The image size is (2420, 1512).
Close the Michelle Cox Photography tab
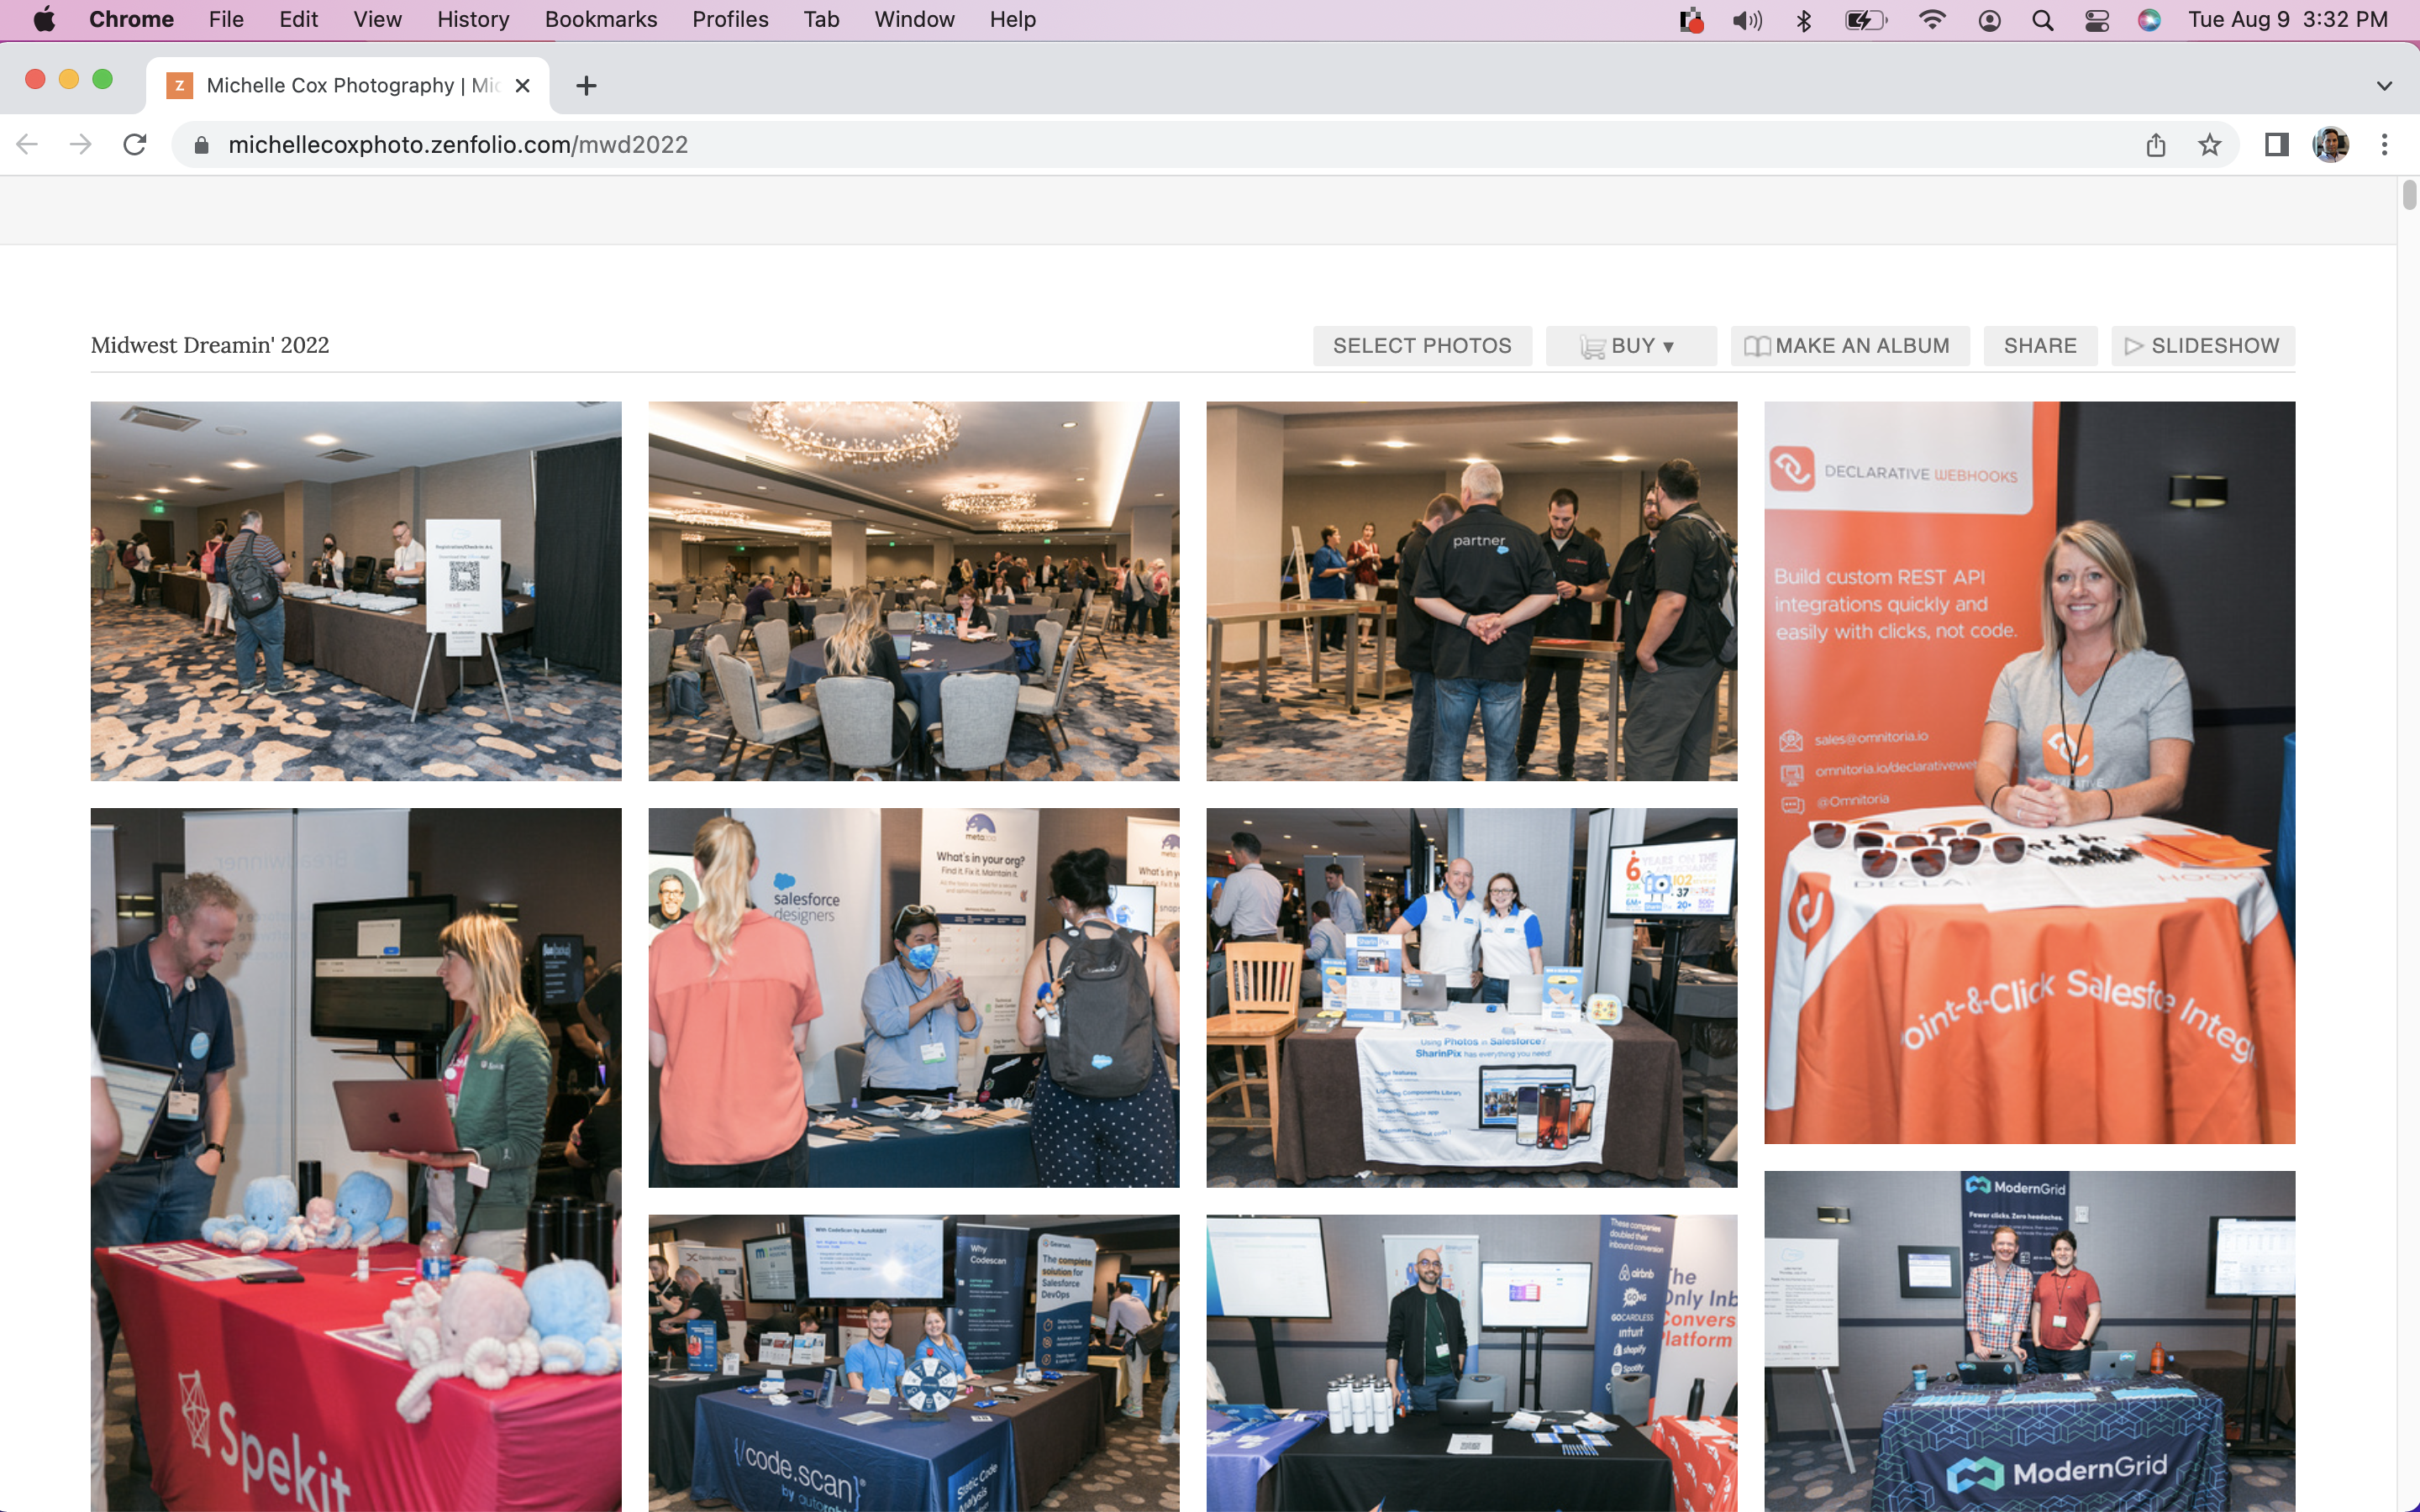pyautogui.click(x=522, y=86)
